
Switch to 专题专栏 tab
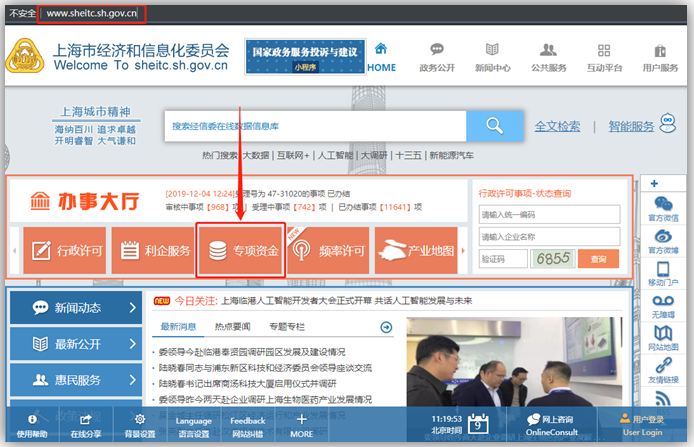pos(287,327)
